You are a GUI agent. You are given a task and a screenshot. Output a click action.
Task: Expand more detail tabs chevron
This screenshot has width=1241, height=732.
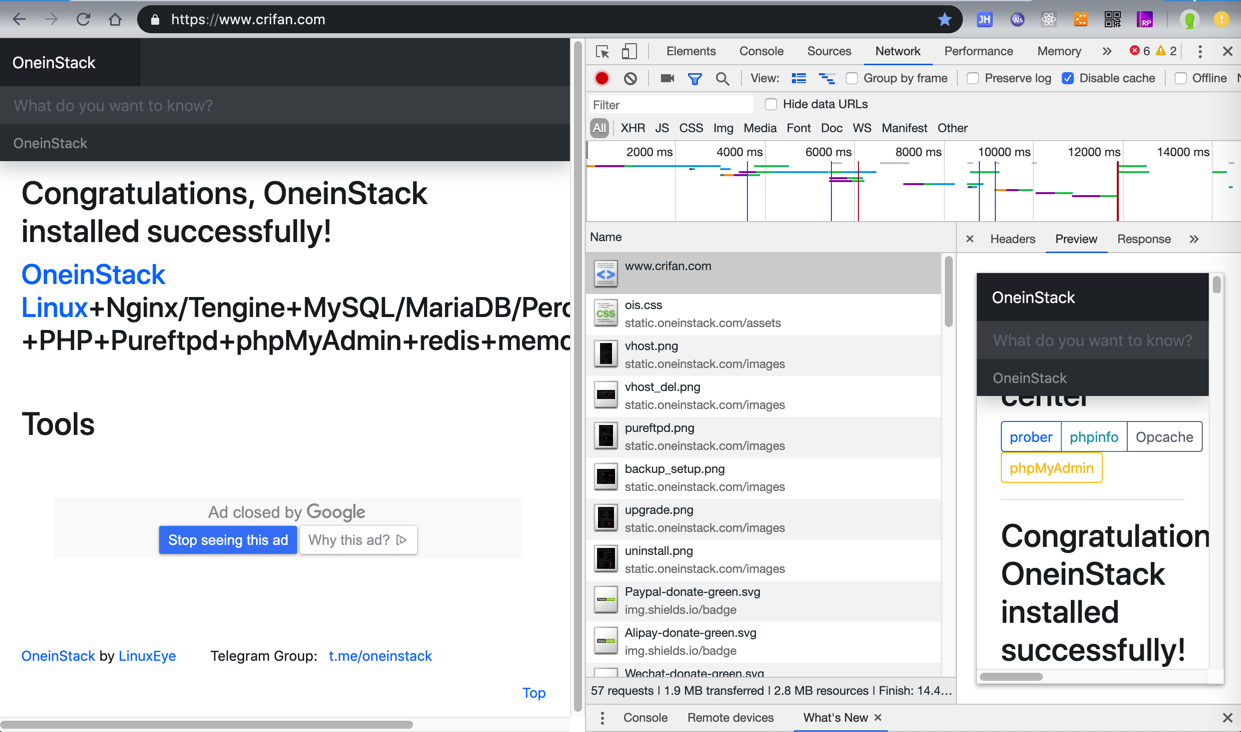(x=1194, y=239)
